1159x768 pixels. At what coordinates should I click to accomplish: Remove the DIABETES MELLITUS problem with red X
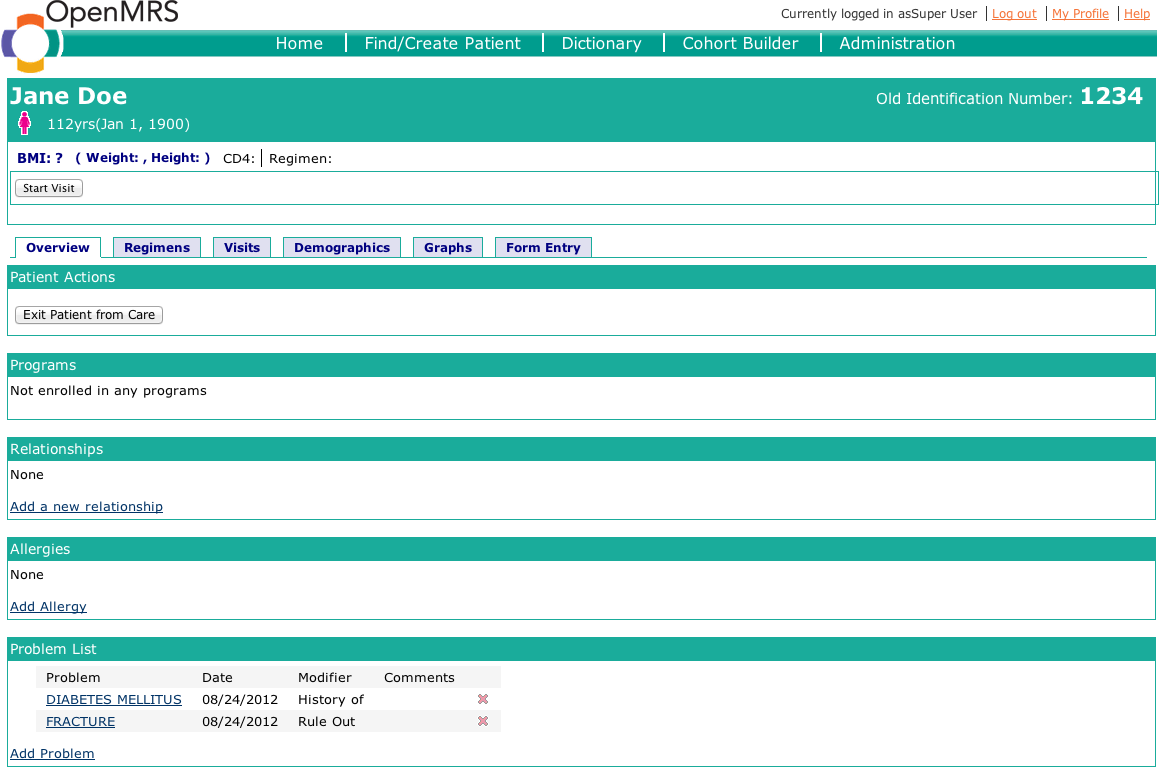pyautogui.click(x=483, y=700)
